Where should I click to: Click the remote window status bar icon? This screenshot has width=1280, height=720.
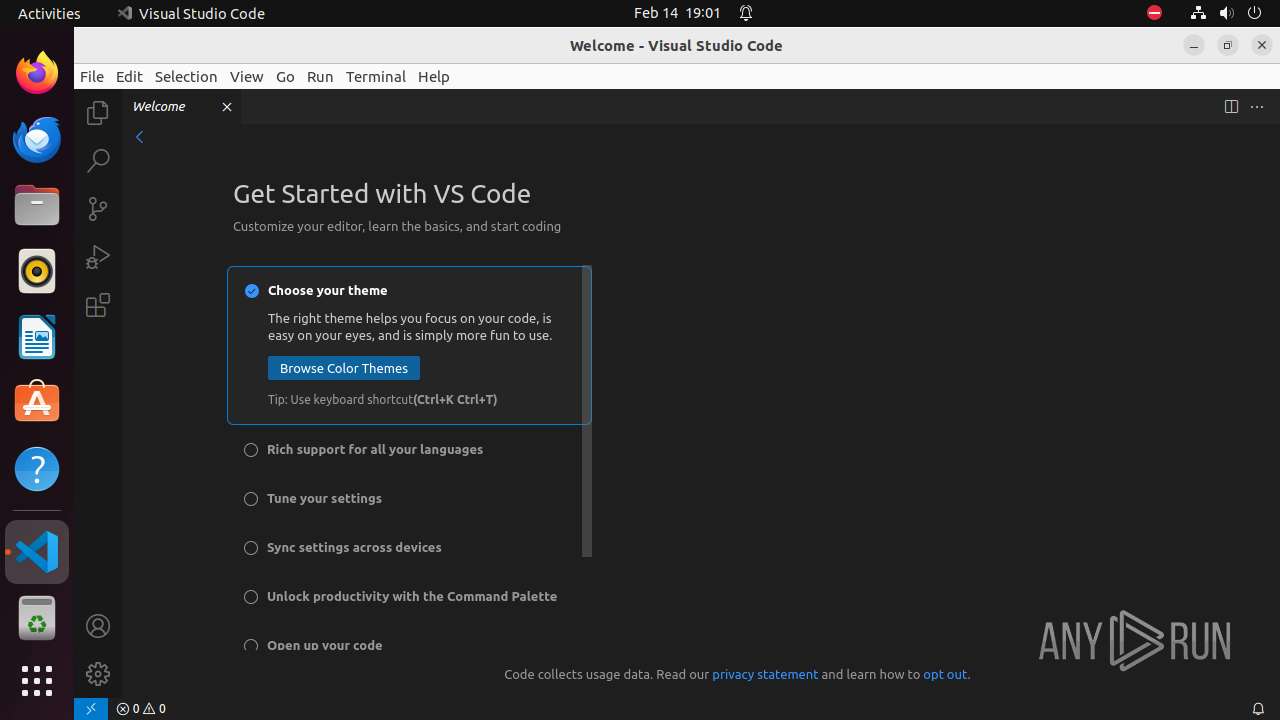point(90,709)
